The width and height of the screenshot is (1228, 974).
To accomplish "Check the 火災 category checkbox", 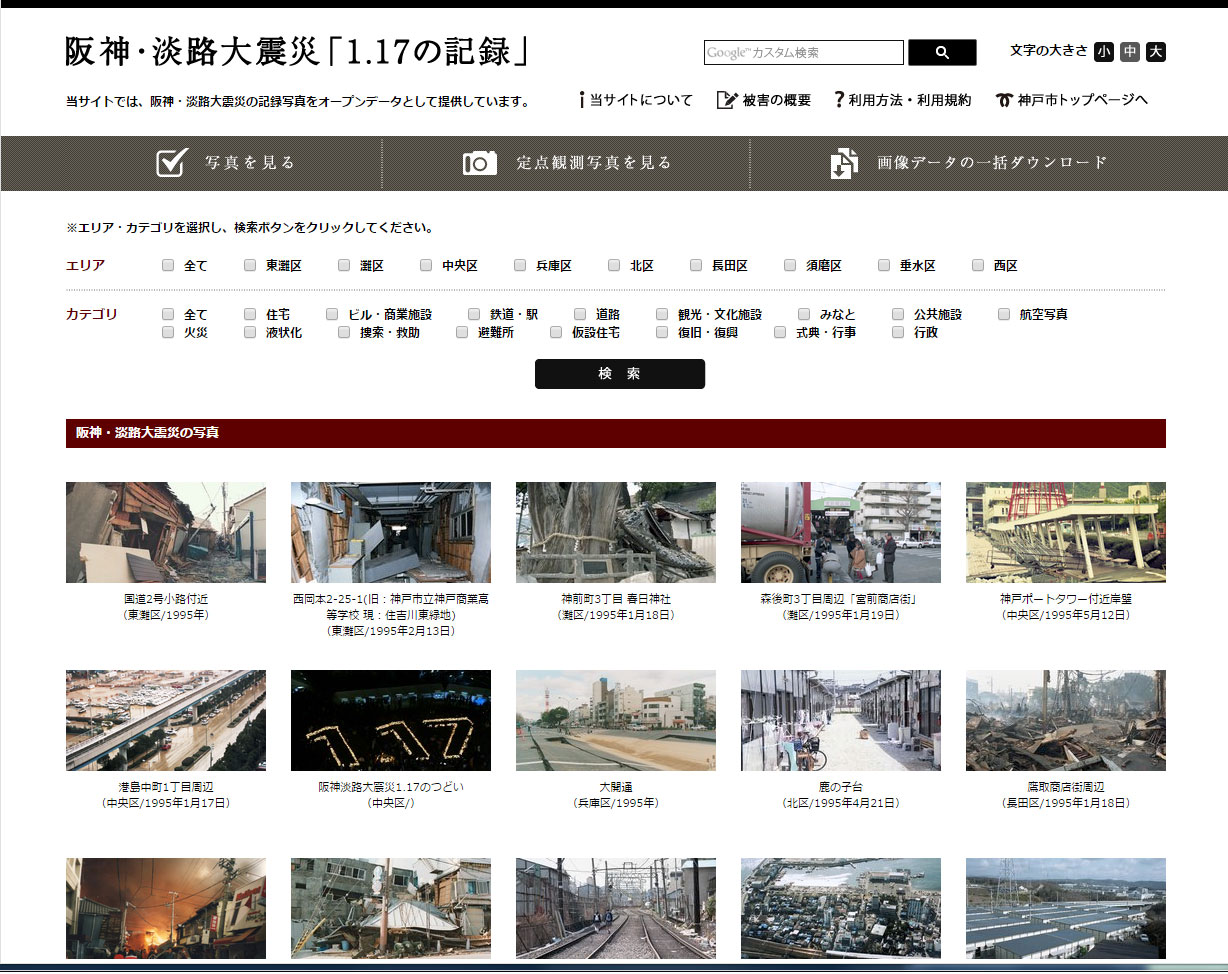I will point(168,331).
